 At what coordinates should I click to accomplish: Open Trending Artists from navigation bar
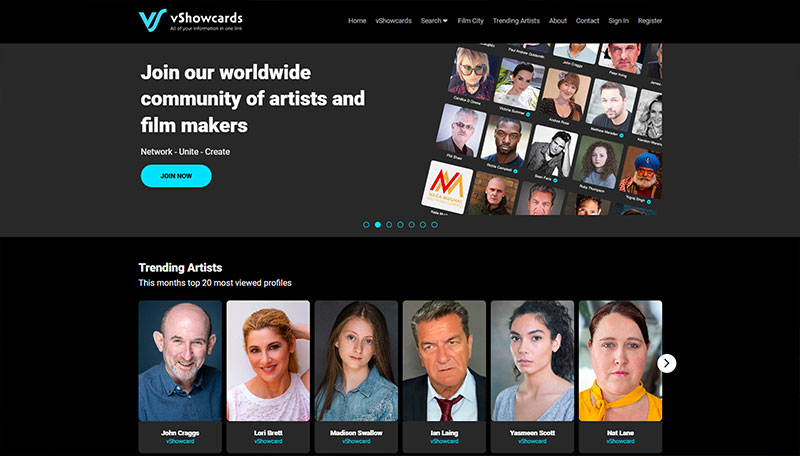pos(516,21)
